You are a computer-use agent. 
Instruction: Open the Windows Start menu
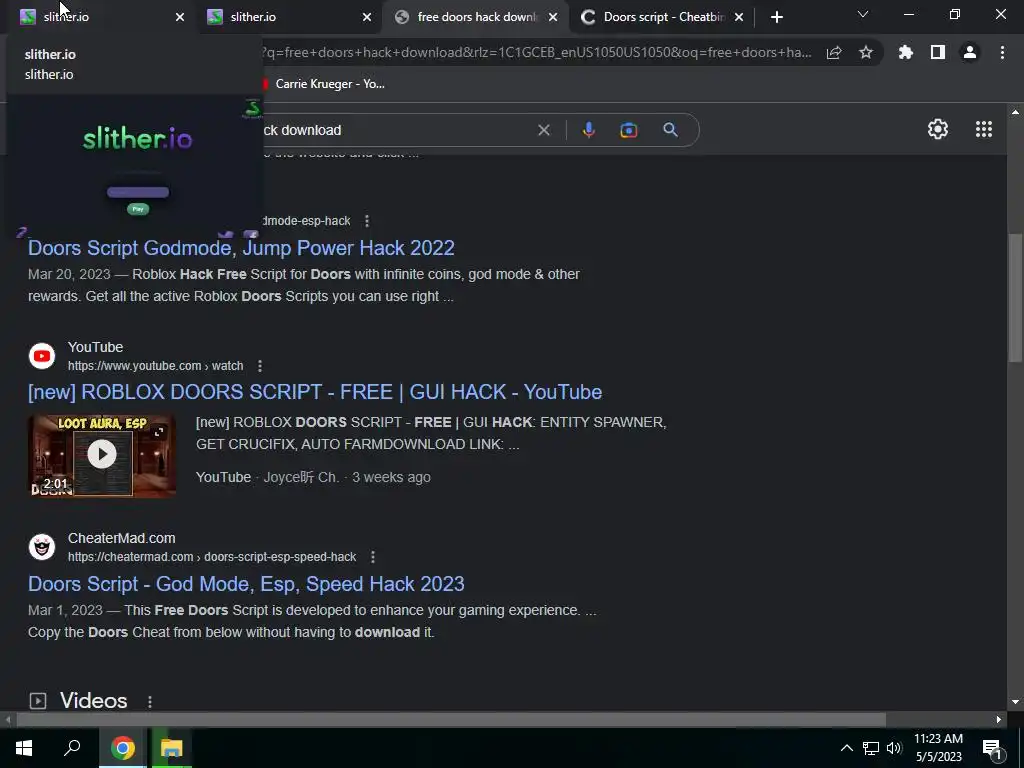pyautogui.click(x=24, y=748)
